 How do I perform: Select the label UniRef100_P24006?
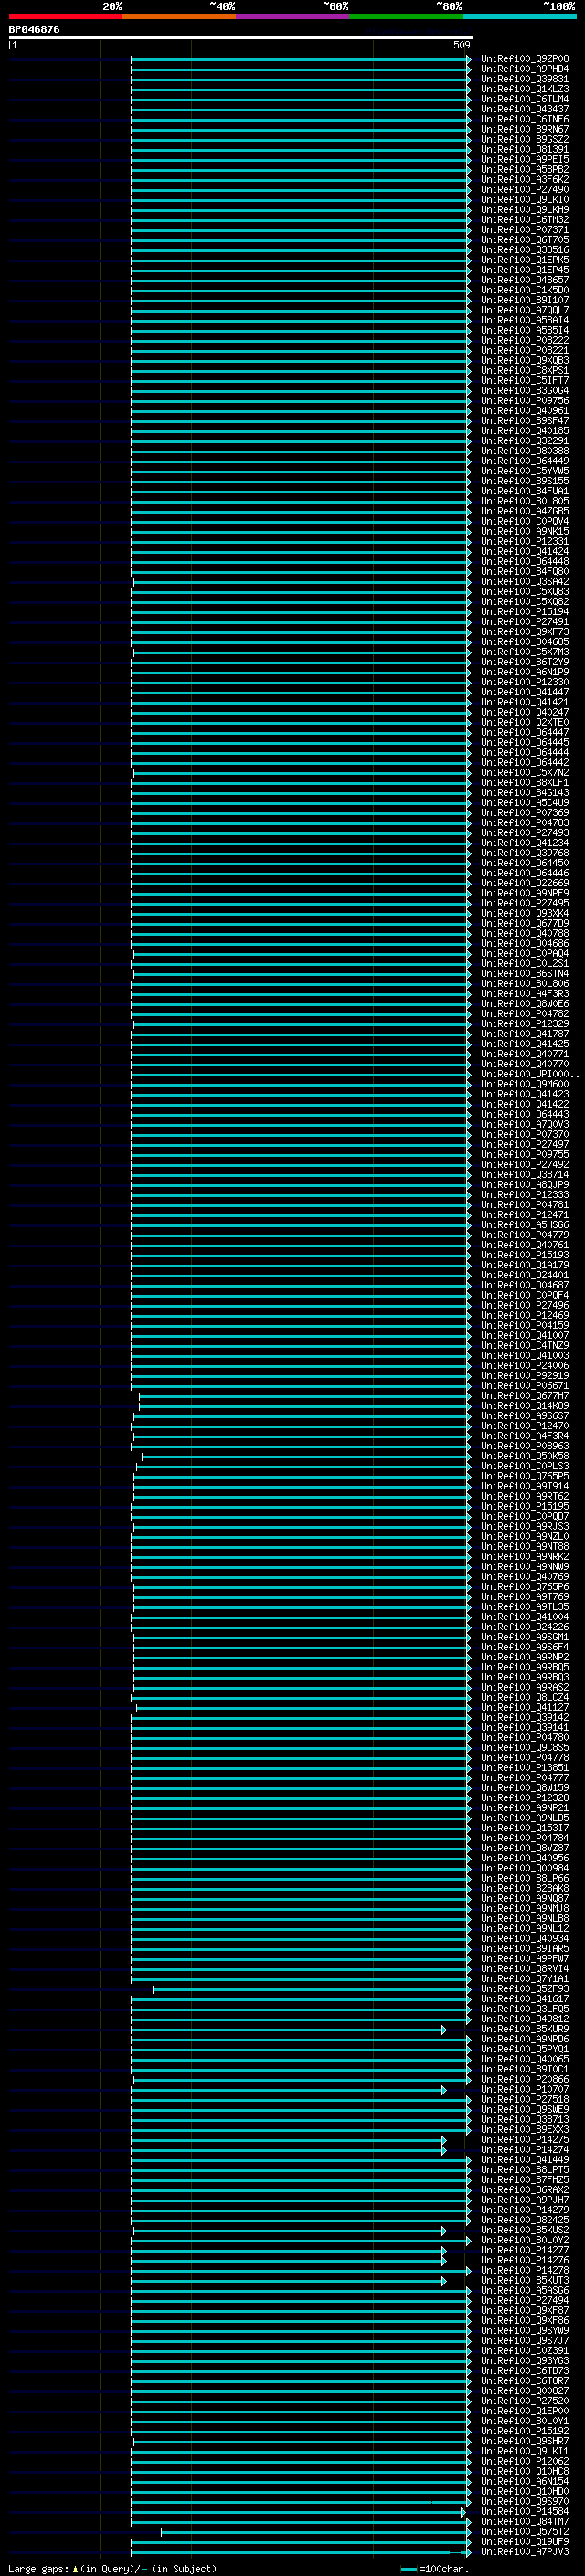[525, 1365]
